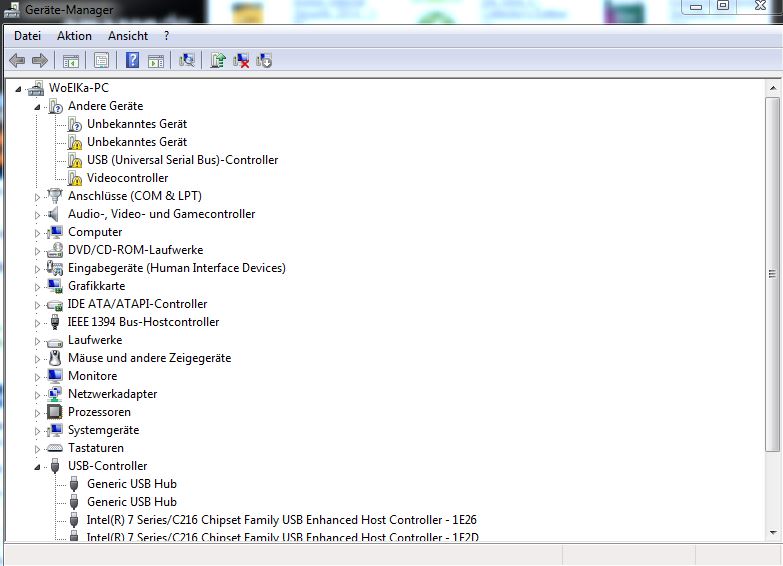Click the IEEE 1394 Bus-Hostcontroller icon

55,322
